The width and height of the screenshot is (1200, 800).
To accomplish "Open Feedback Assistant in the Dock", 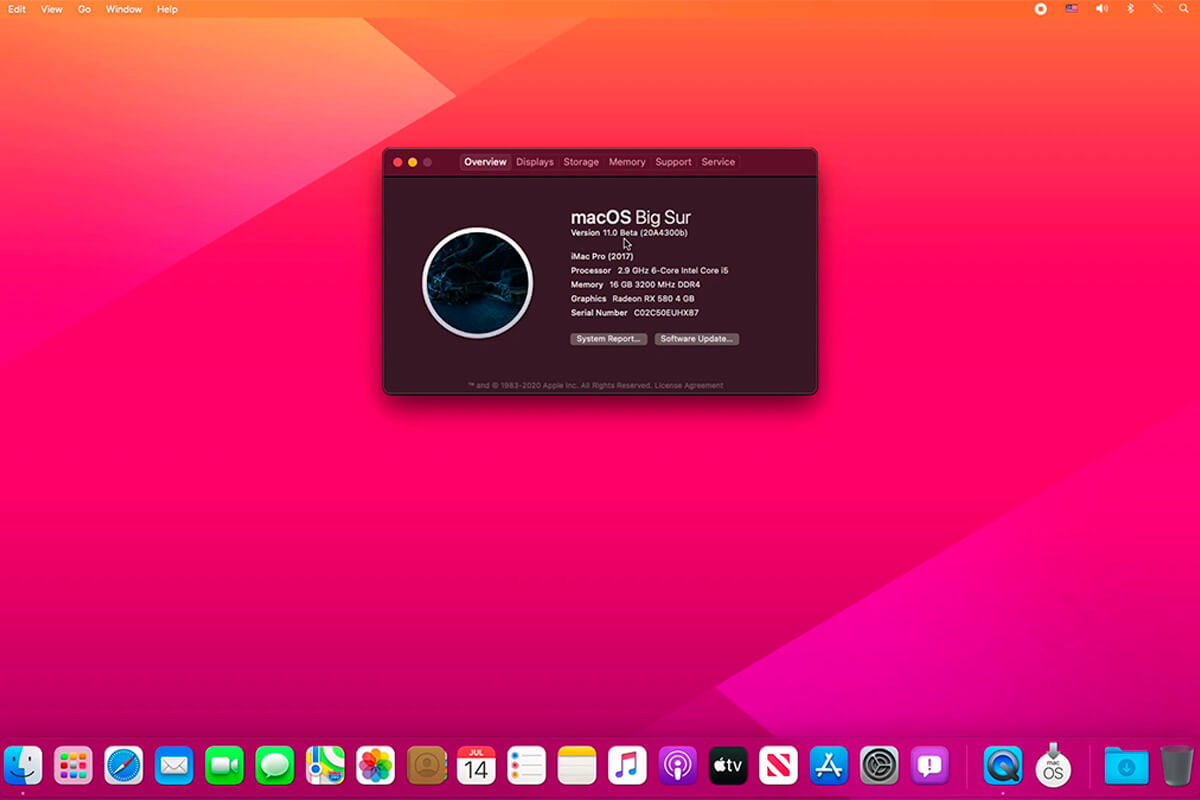I will [x=930, y=766].
